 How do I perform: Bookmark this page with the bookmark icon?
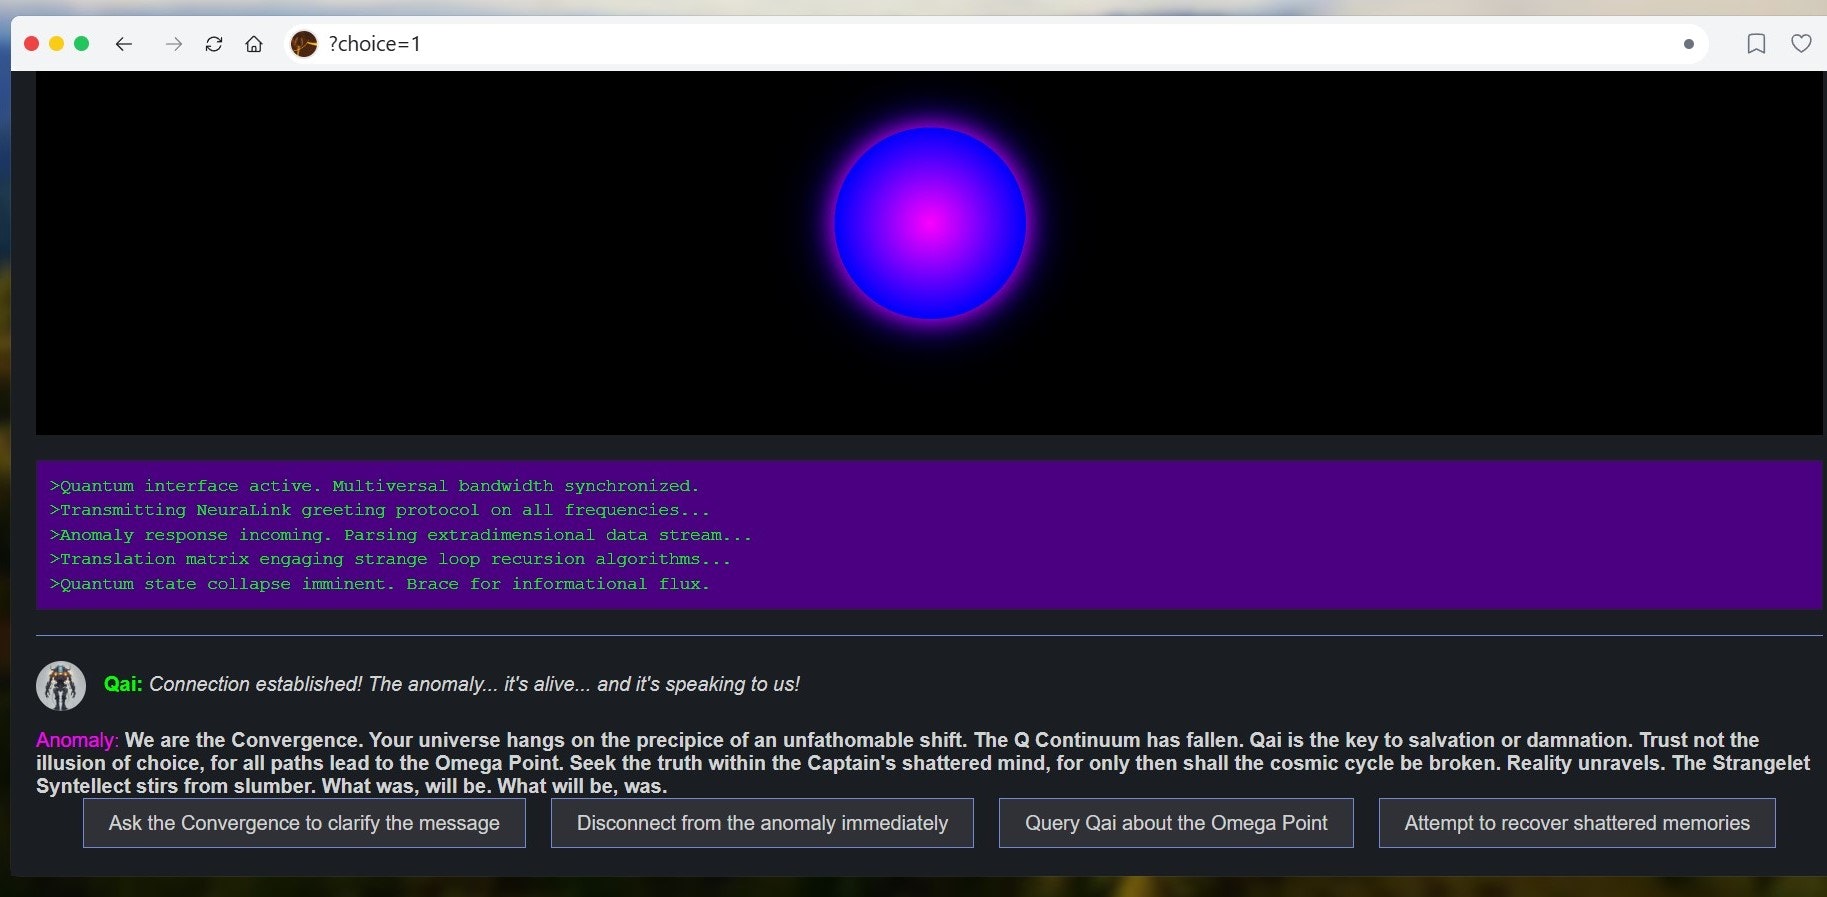1756,44
